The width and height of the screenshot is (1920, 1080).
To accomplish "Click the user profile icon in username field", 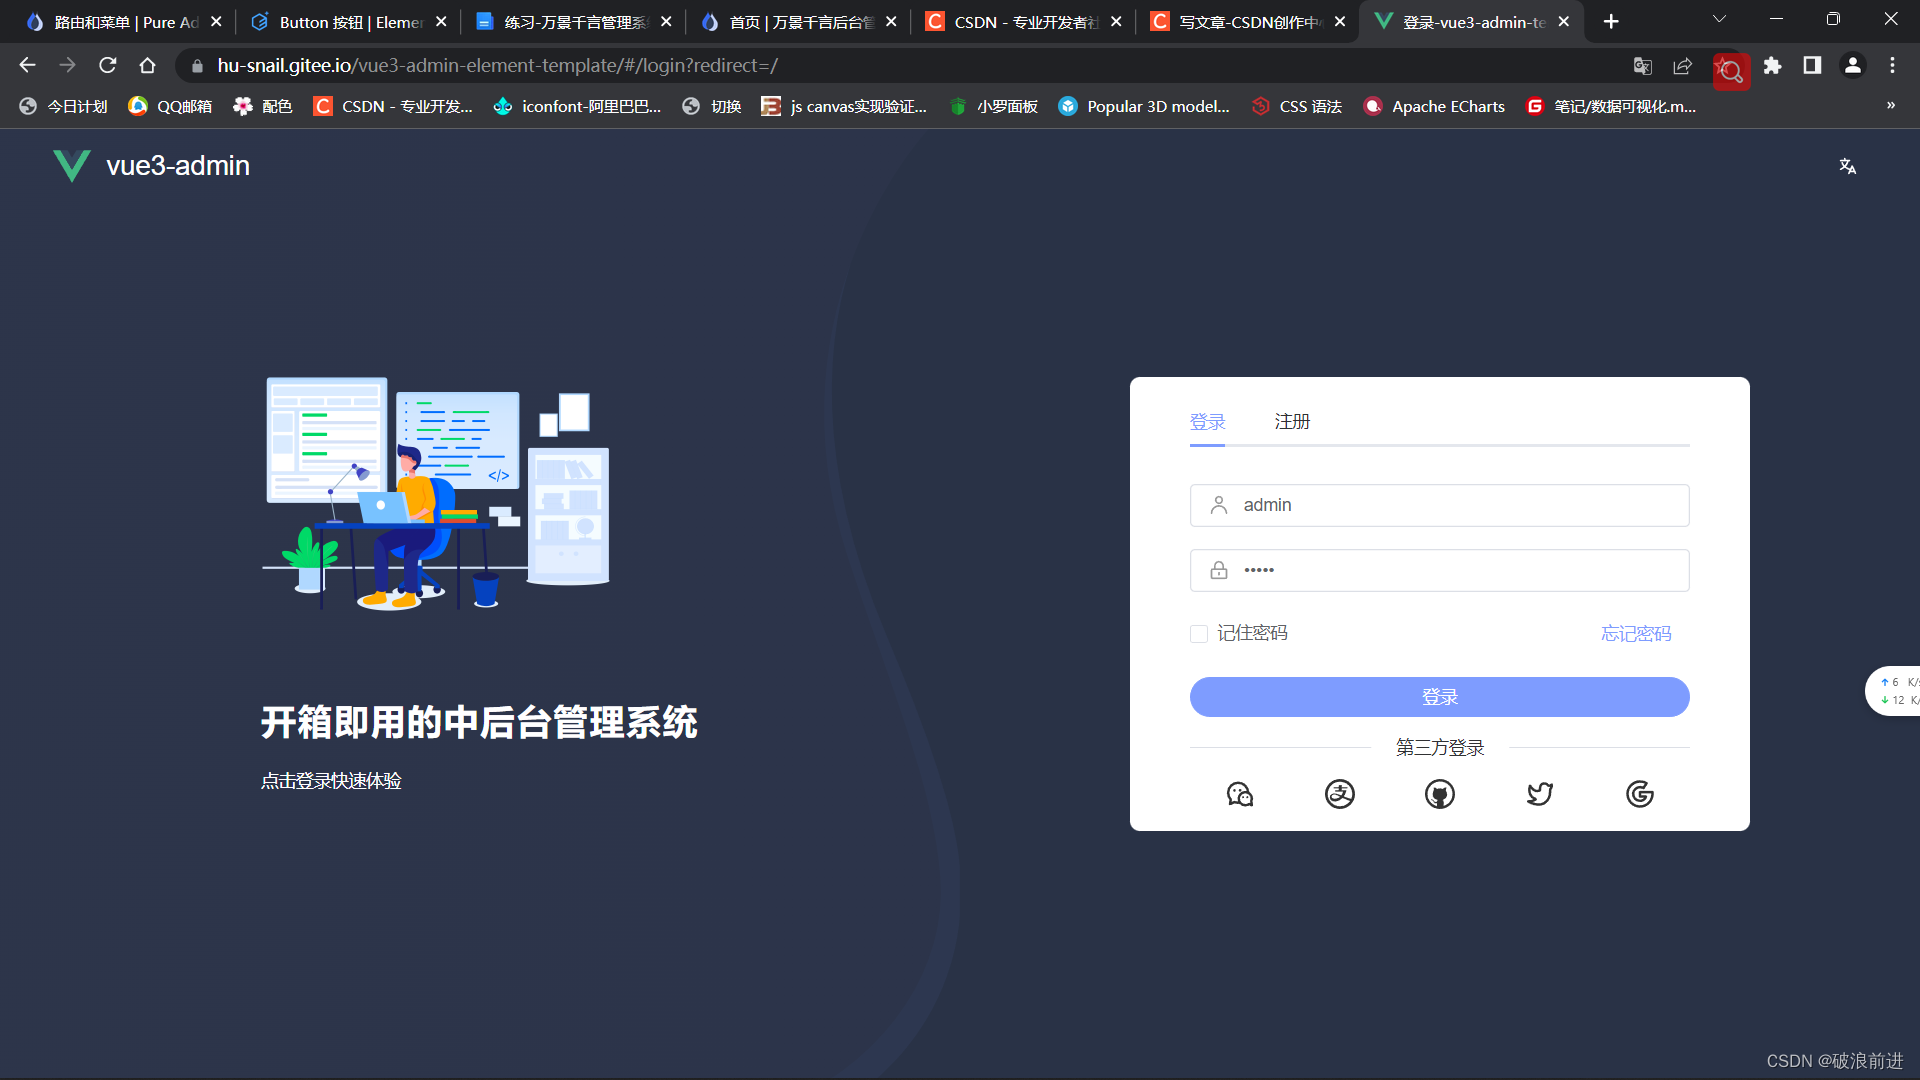I will pos(1218,505).
